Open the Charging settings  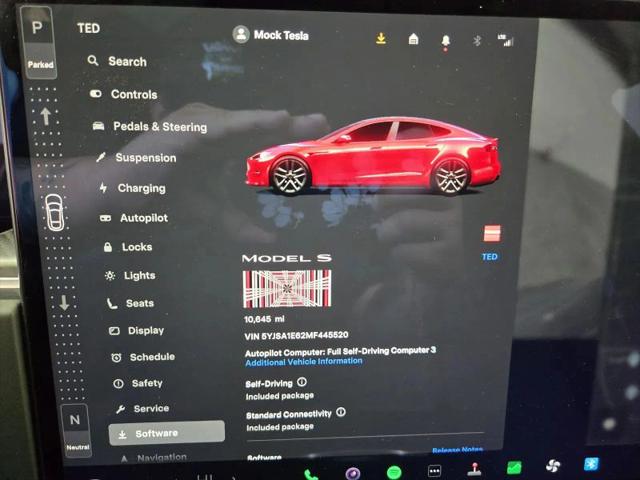133,188
